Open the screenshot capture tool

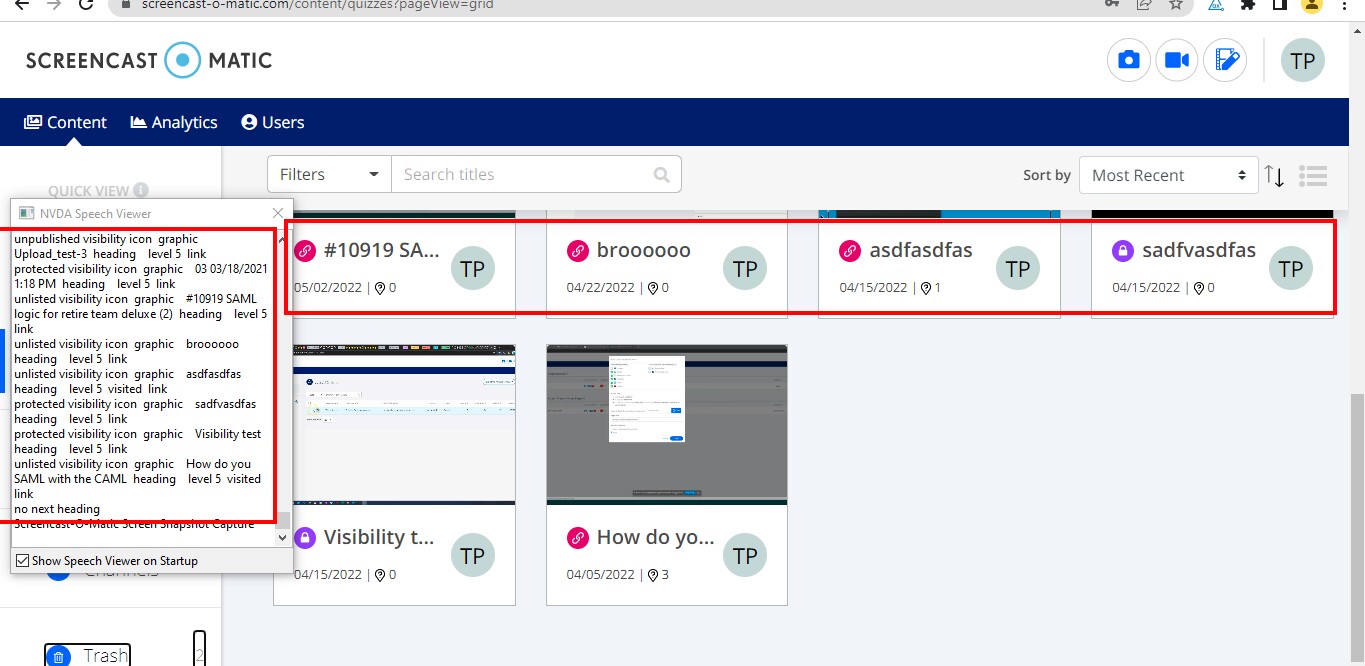pyautogui.click(x=1128, y=60)
